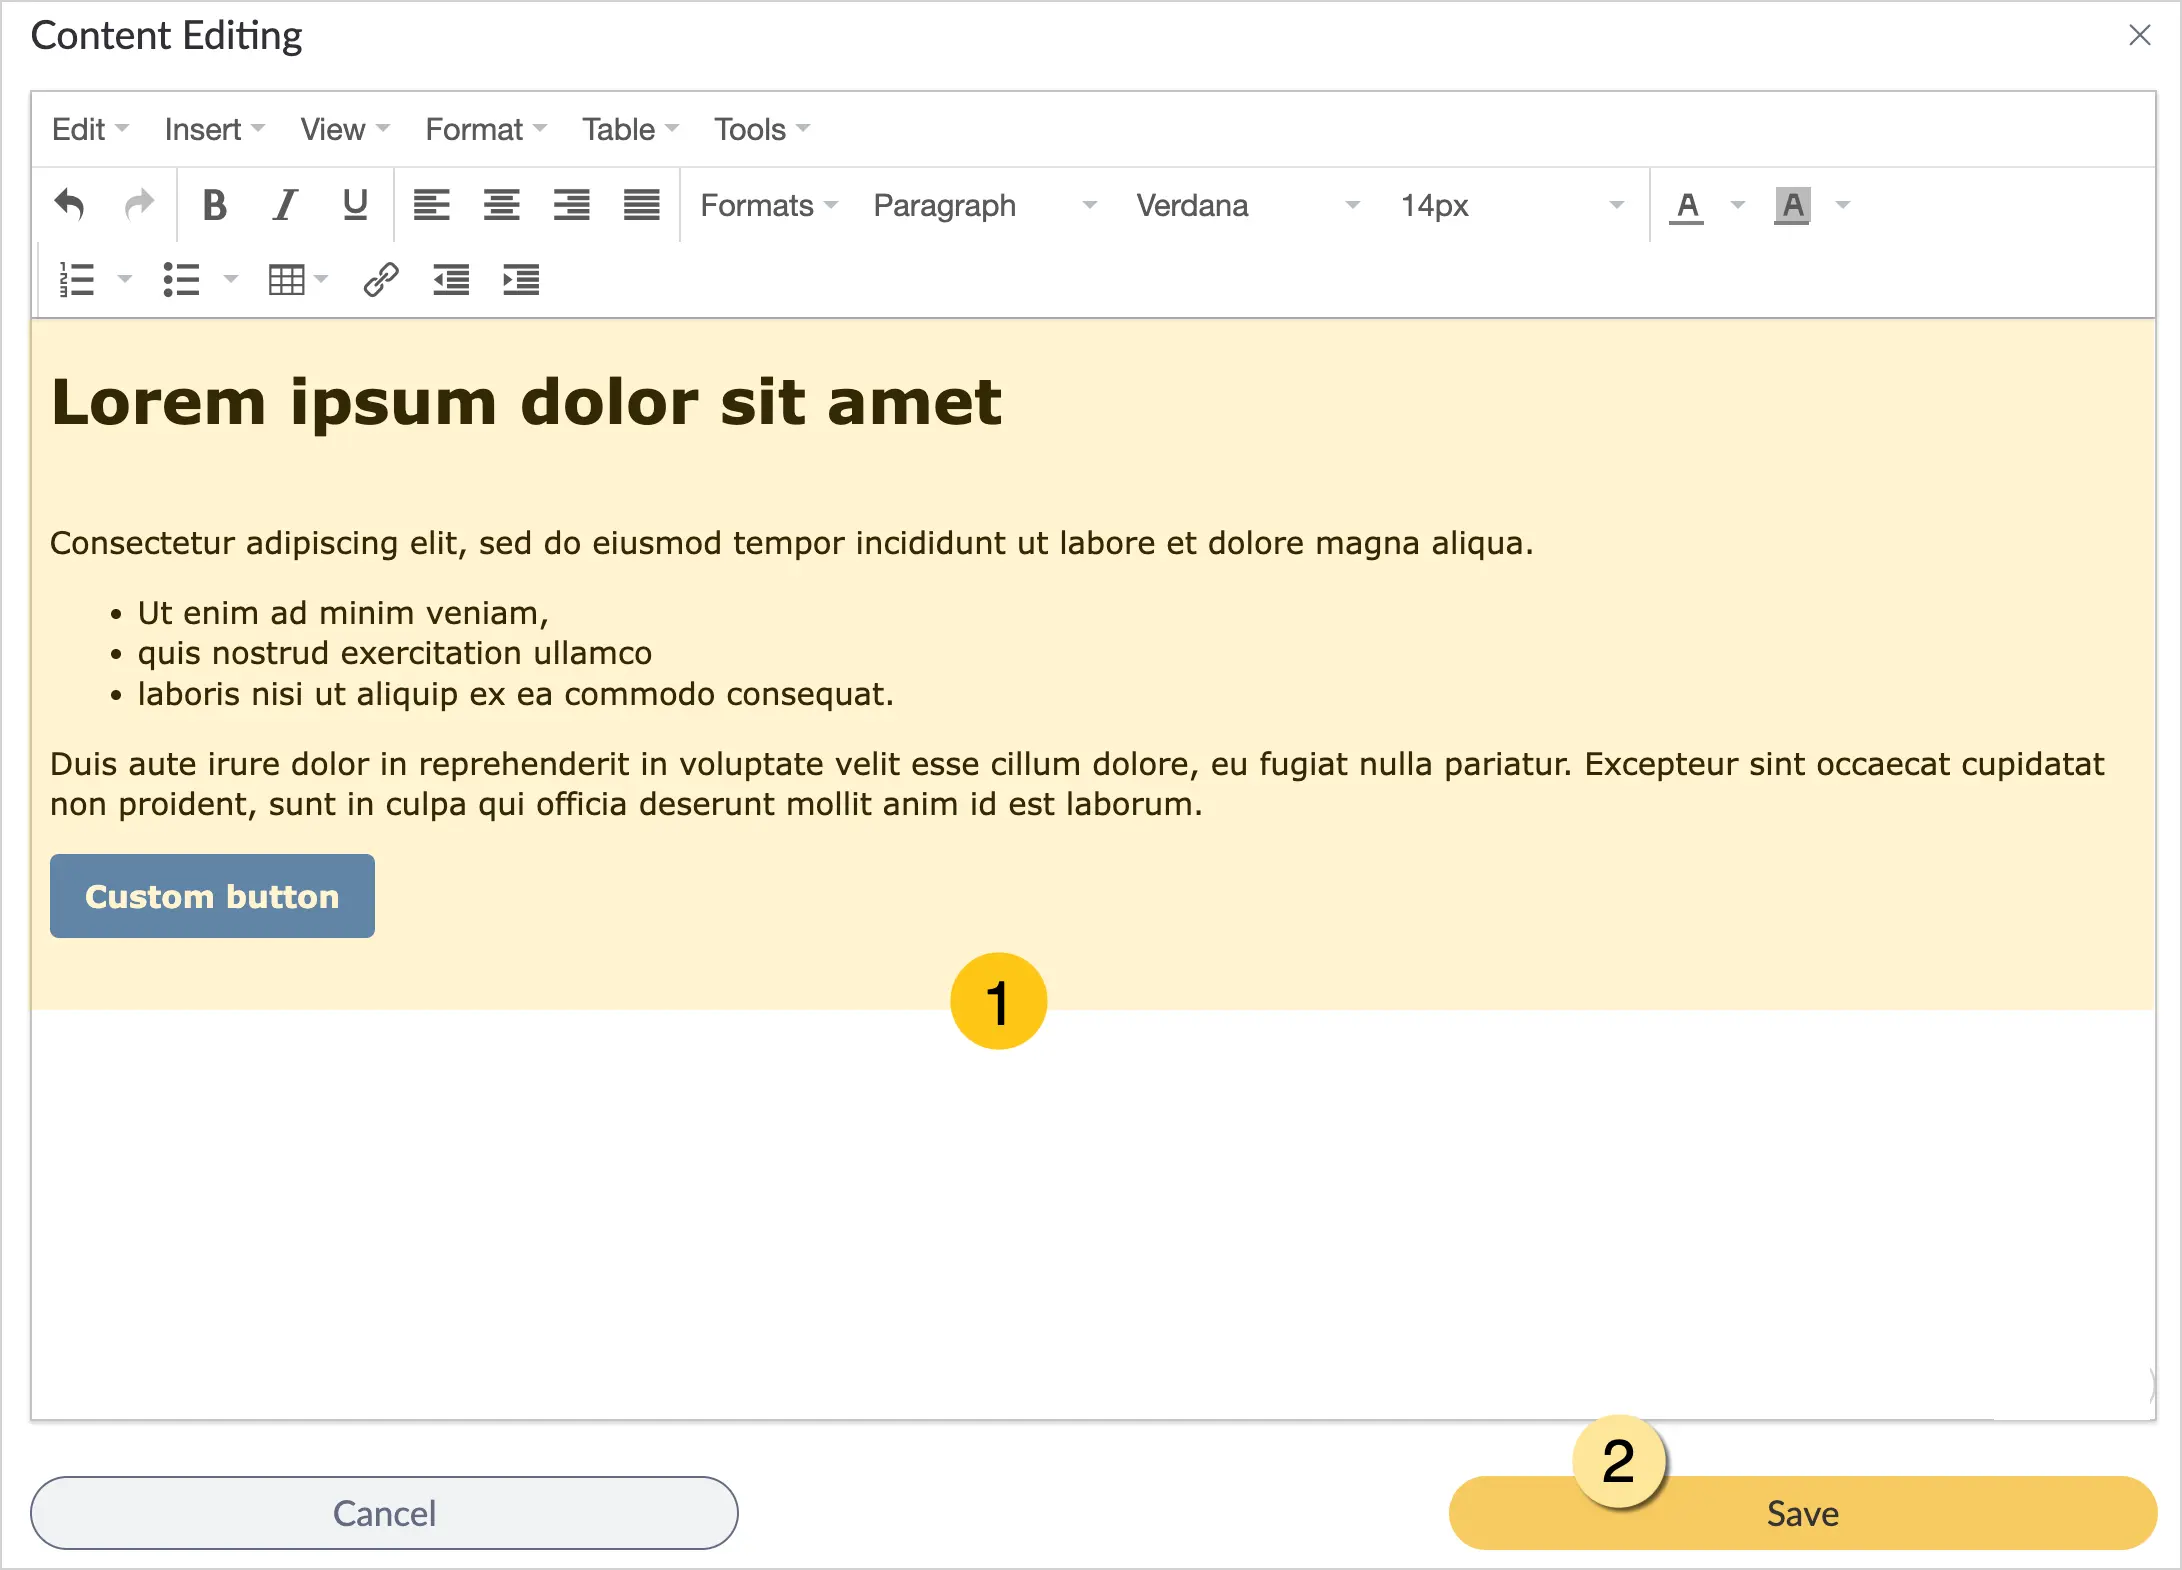Toggle bold formatting
This screenshot has height=1570, width=2182.
click(x=214, y=205)
